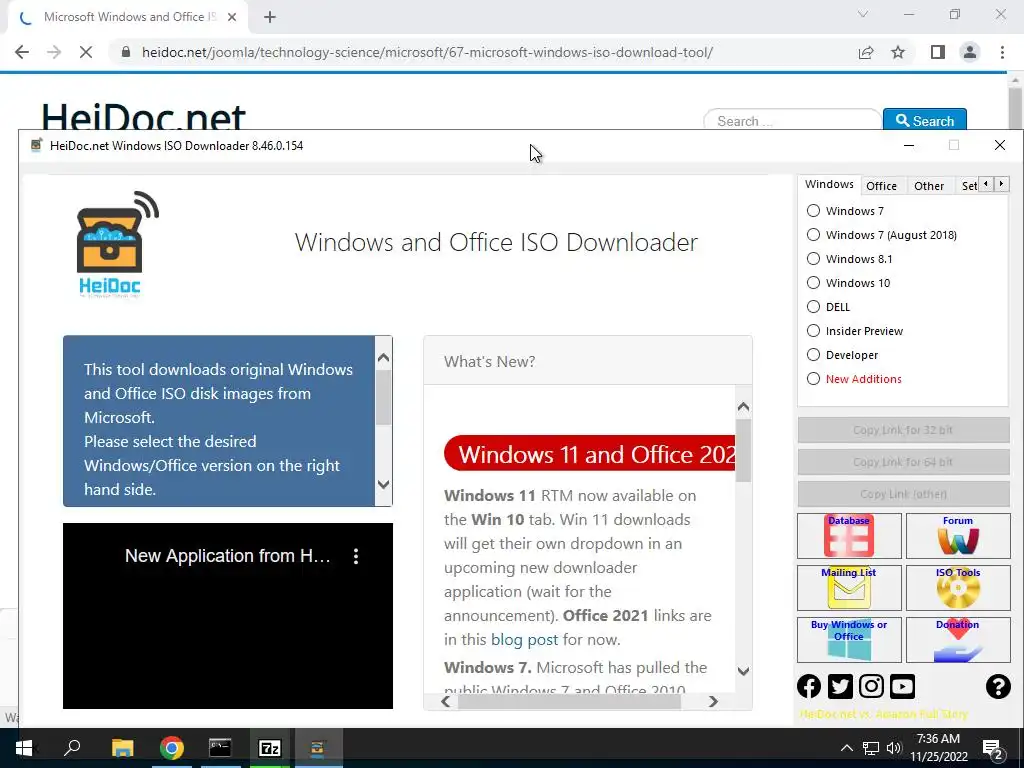Click right arrow in What's New scrollbar

click(x=713, y=701)
